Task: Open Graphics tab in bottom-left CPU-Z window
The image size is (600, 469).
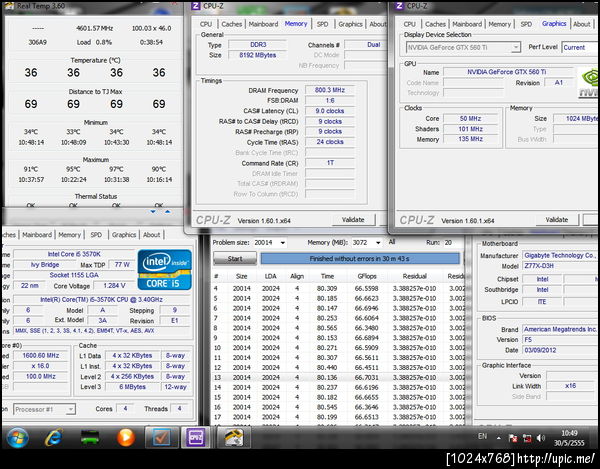Action: 124,235
